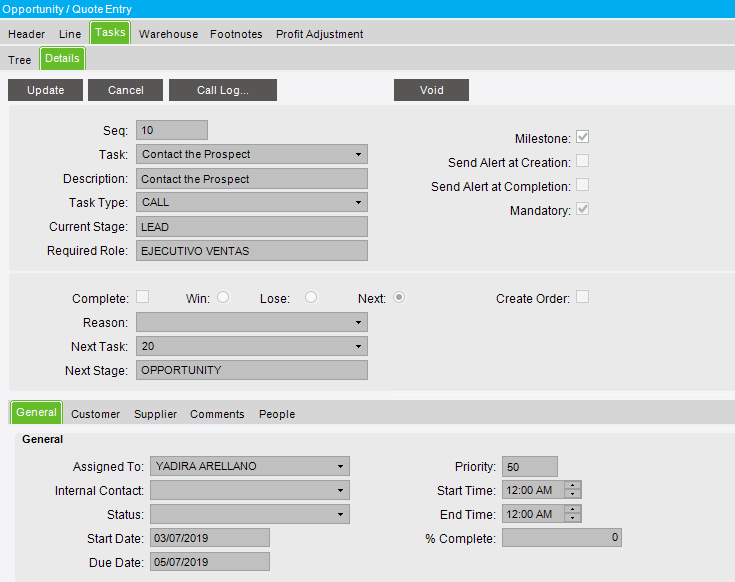Open the Customer tab

pos(96,414)
